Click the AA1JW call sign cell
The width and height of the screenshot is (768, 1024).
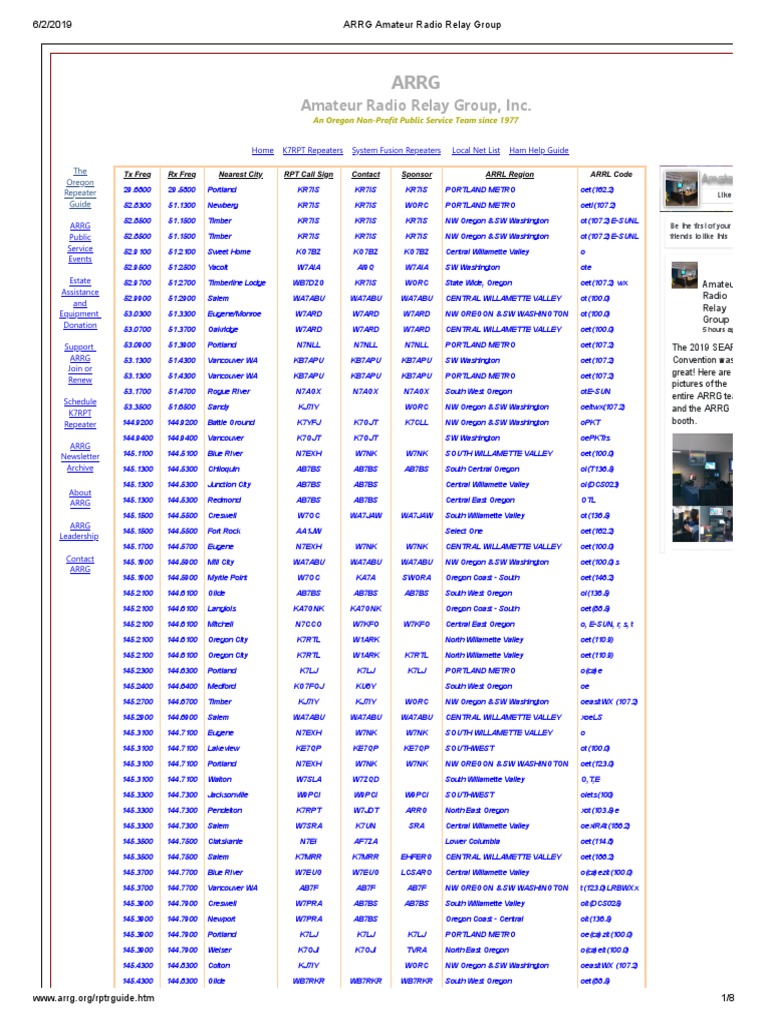pos(308,531)
